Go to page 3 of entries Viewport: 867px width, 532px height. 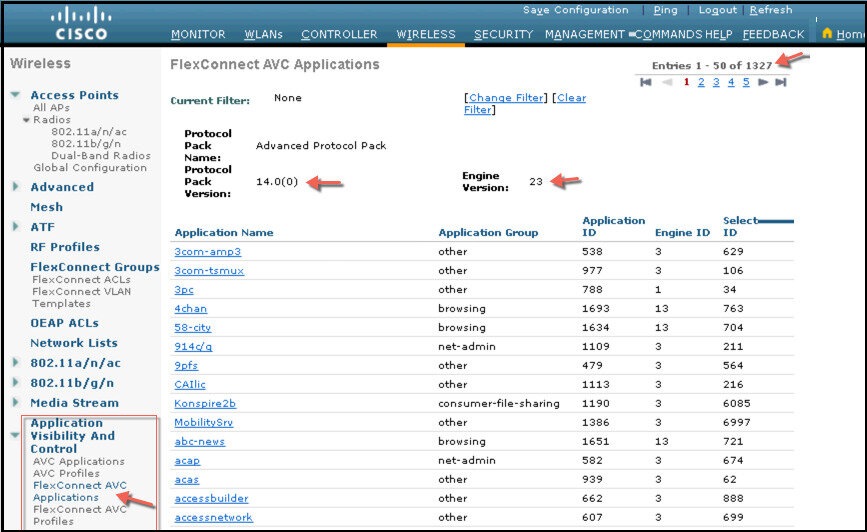[716, 82]
